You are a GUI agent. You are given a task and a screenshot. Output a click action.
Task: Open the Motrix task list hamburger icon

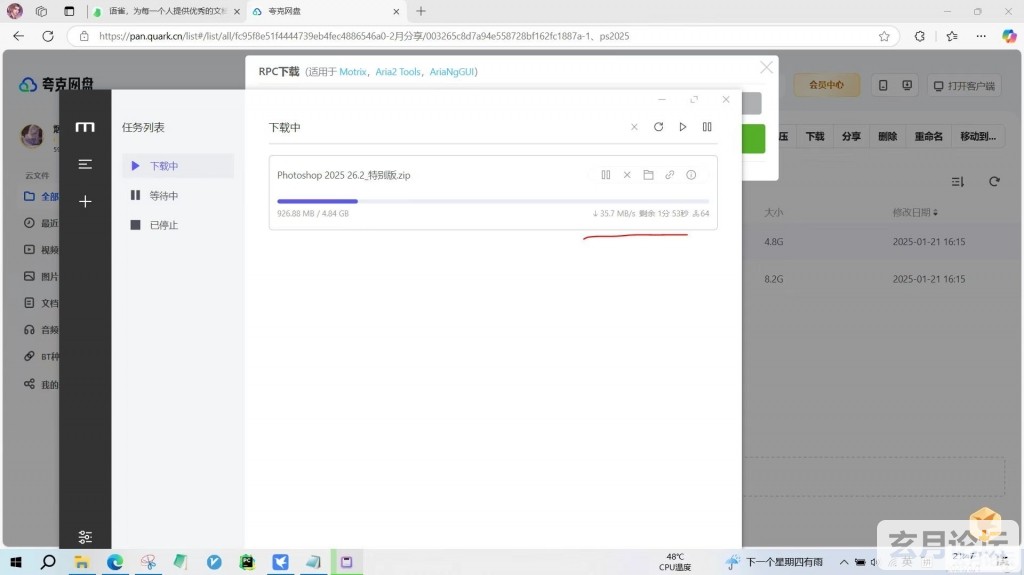(85, 164)
